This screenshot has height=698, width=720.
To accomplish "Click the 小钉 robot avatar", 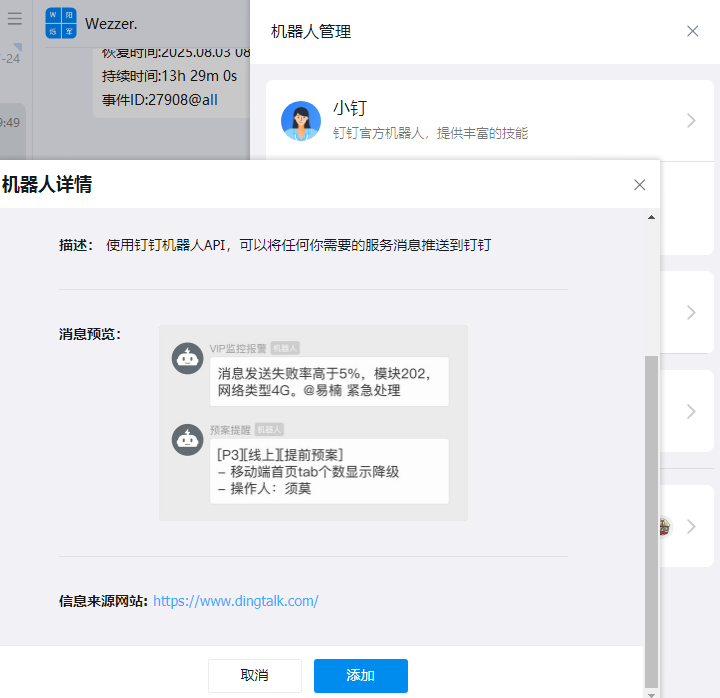I will click(x=301, y=121).
